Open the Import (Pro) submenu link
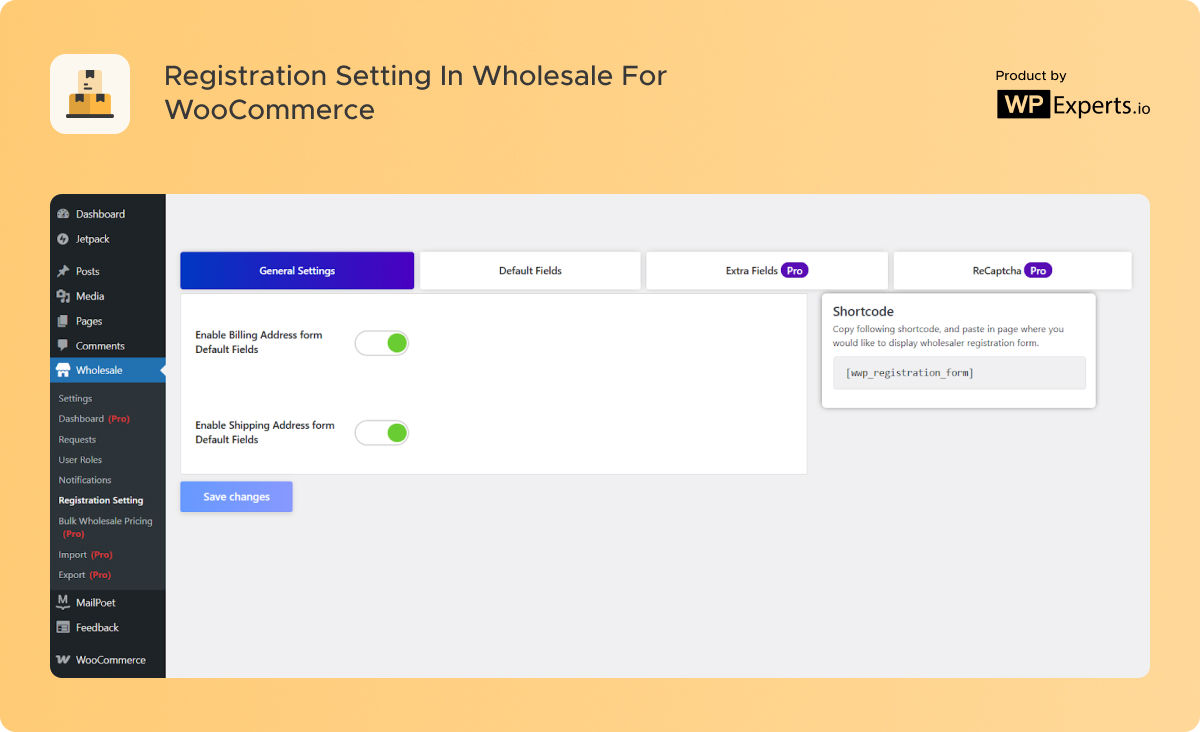Screen dimensions: 1200x732 coord(85,555)
